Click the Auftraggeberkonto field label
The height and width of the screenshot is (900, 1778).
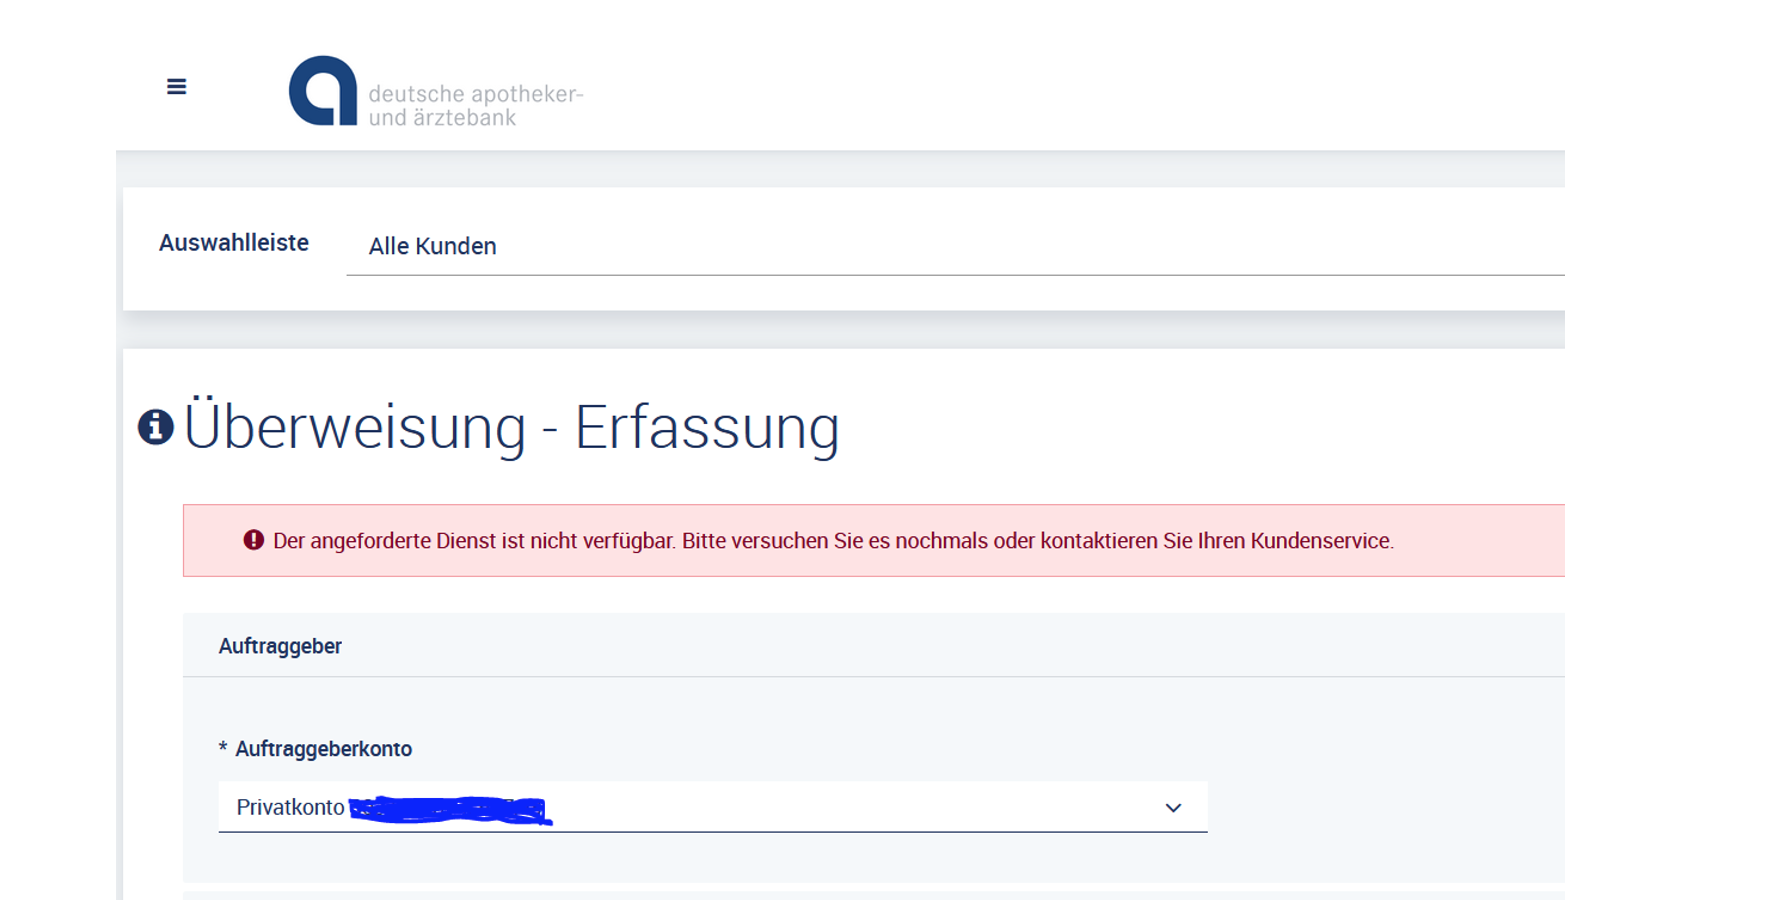coord(323,749)
